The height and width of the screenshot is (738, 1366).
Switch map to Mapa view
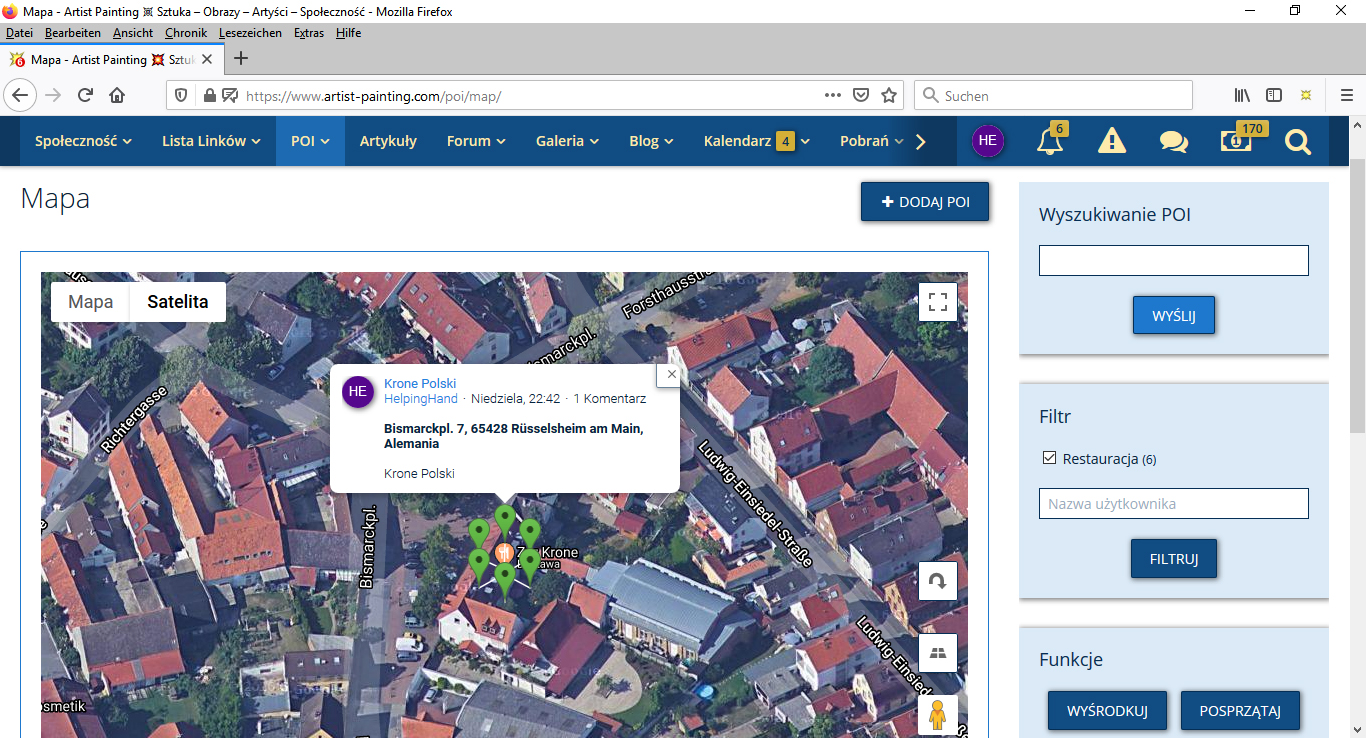pyautogui.click(x=90, y=302)
